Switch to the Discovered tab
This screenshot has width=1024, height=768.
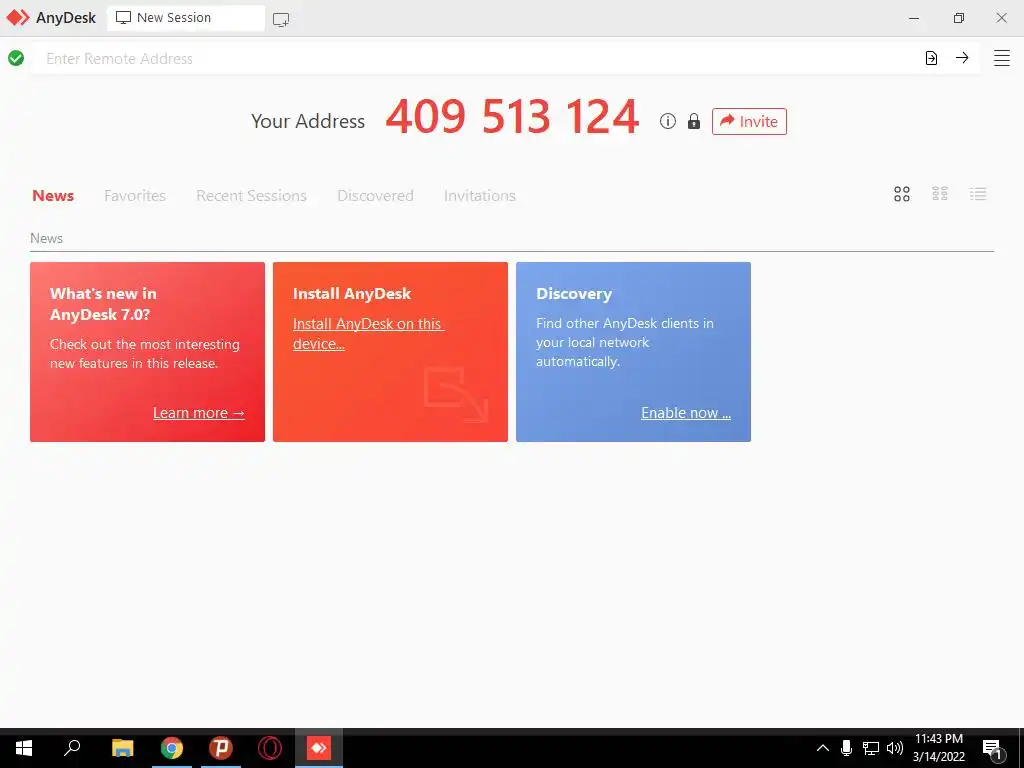pos(376,195)
